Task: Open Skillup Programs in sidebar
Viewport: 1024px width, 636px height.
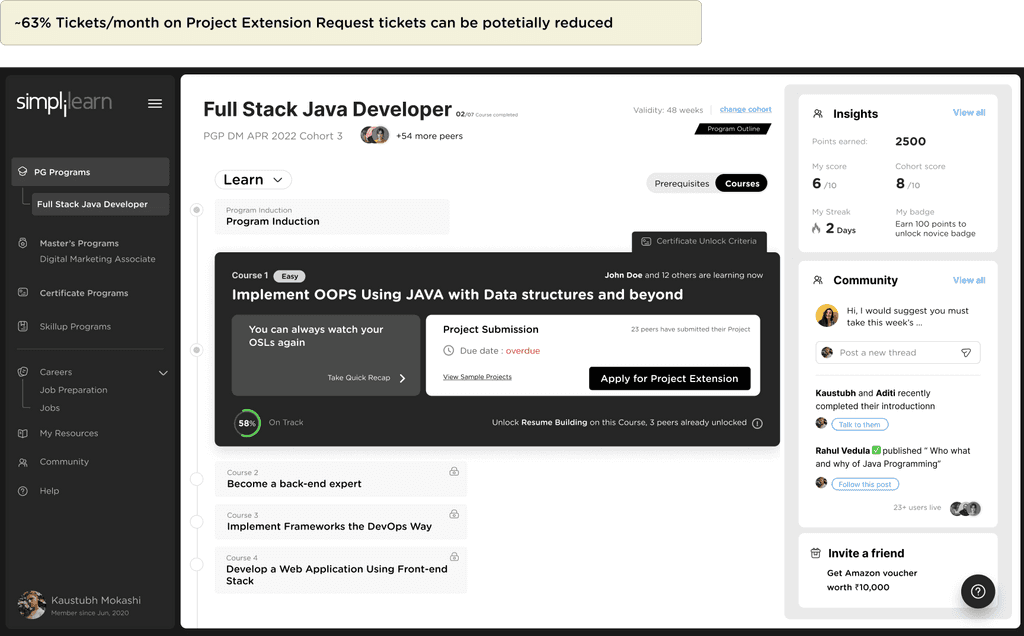Action: click(75, 326)
